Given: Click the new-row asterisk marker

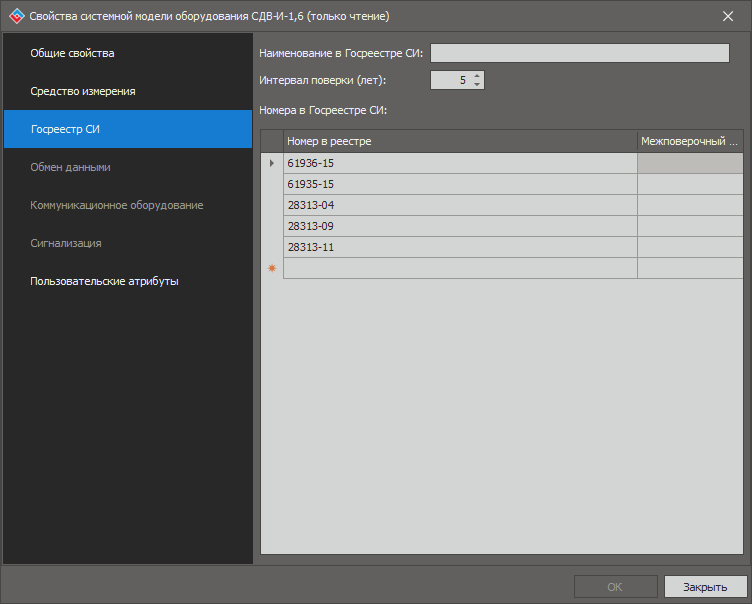Looking at the screenshot, I should 272,268.
